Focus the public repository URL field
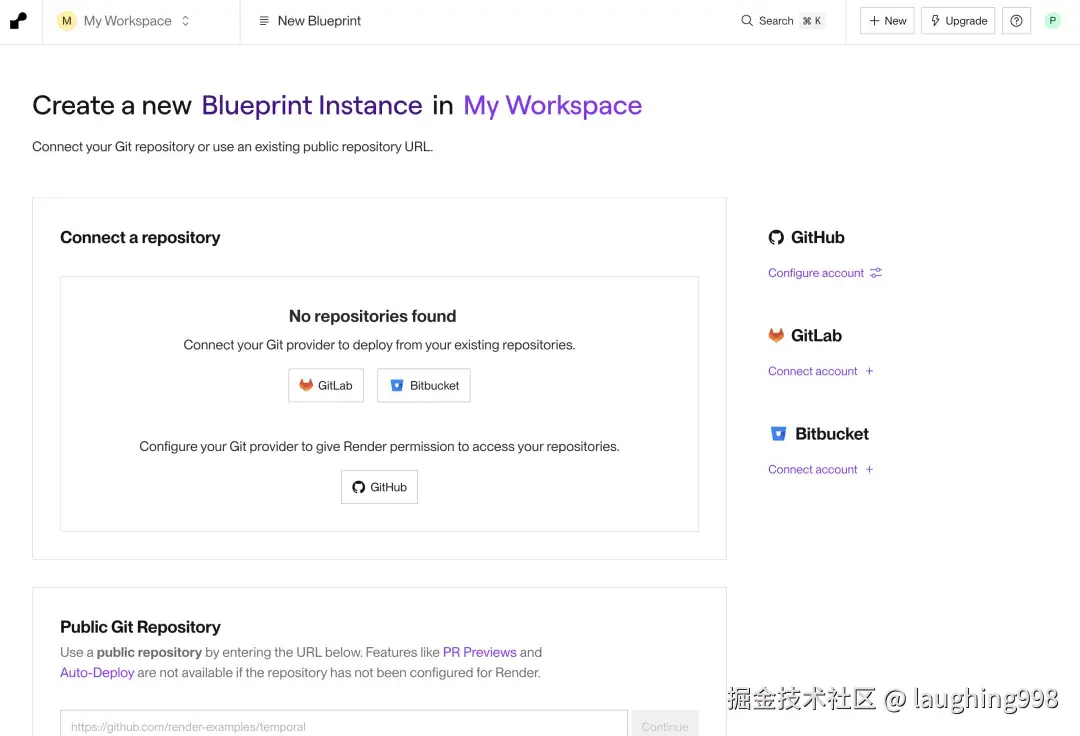Screen dimensions: 1080x736 point(344,727)
